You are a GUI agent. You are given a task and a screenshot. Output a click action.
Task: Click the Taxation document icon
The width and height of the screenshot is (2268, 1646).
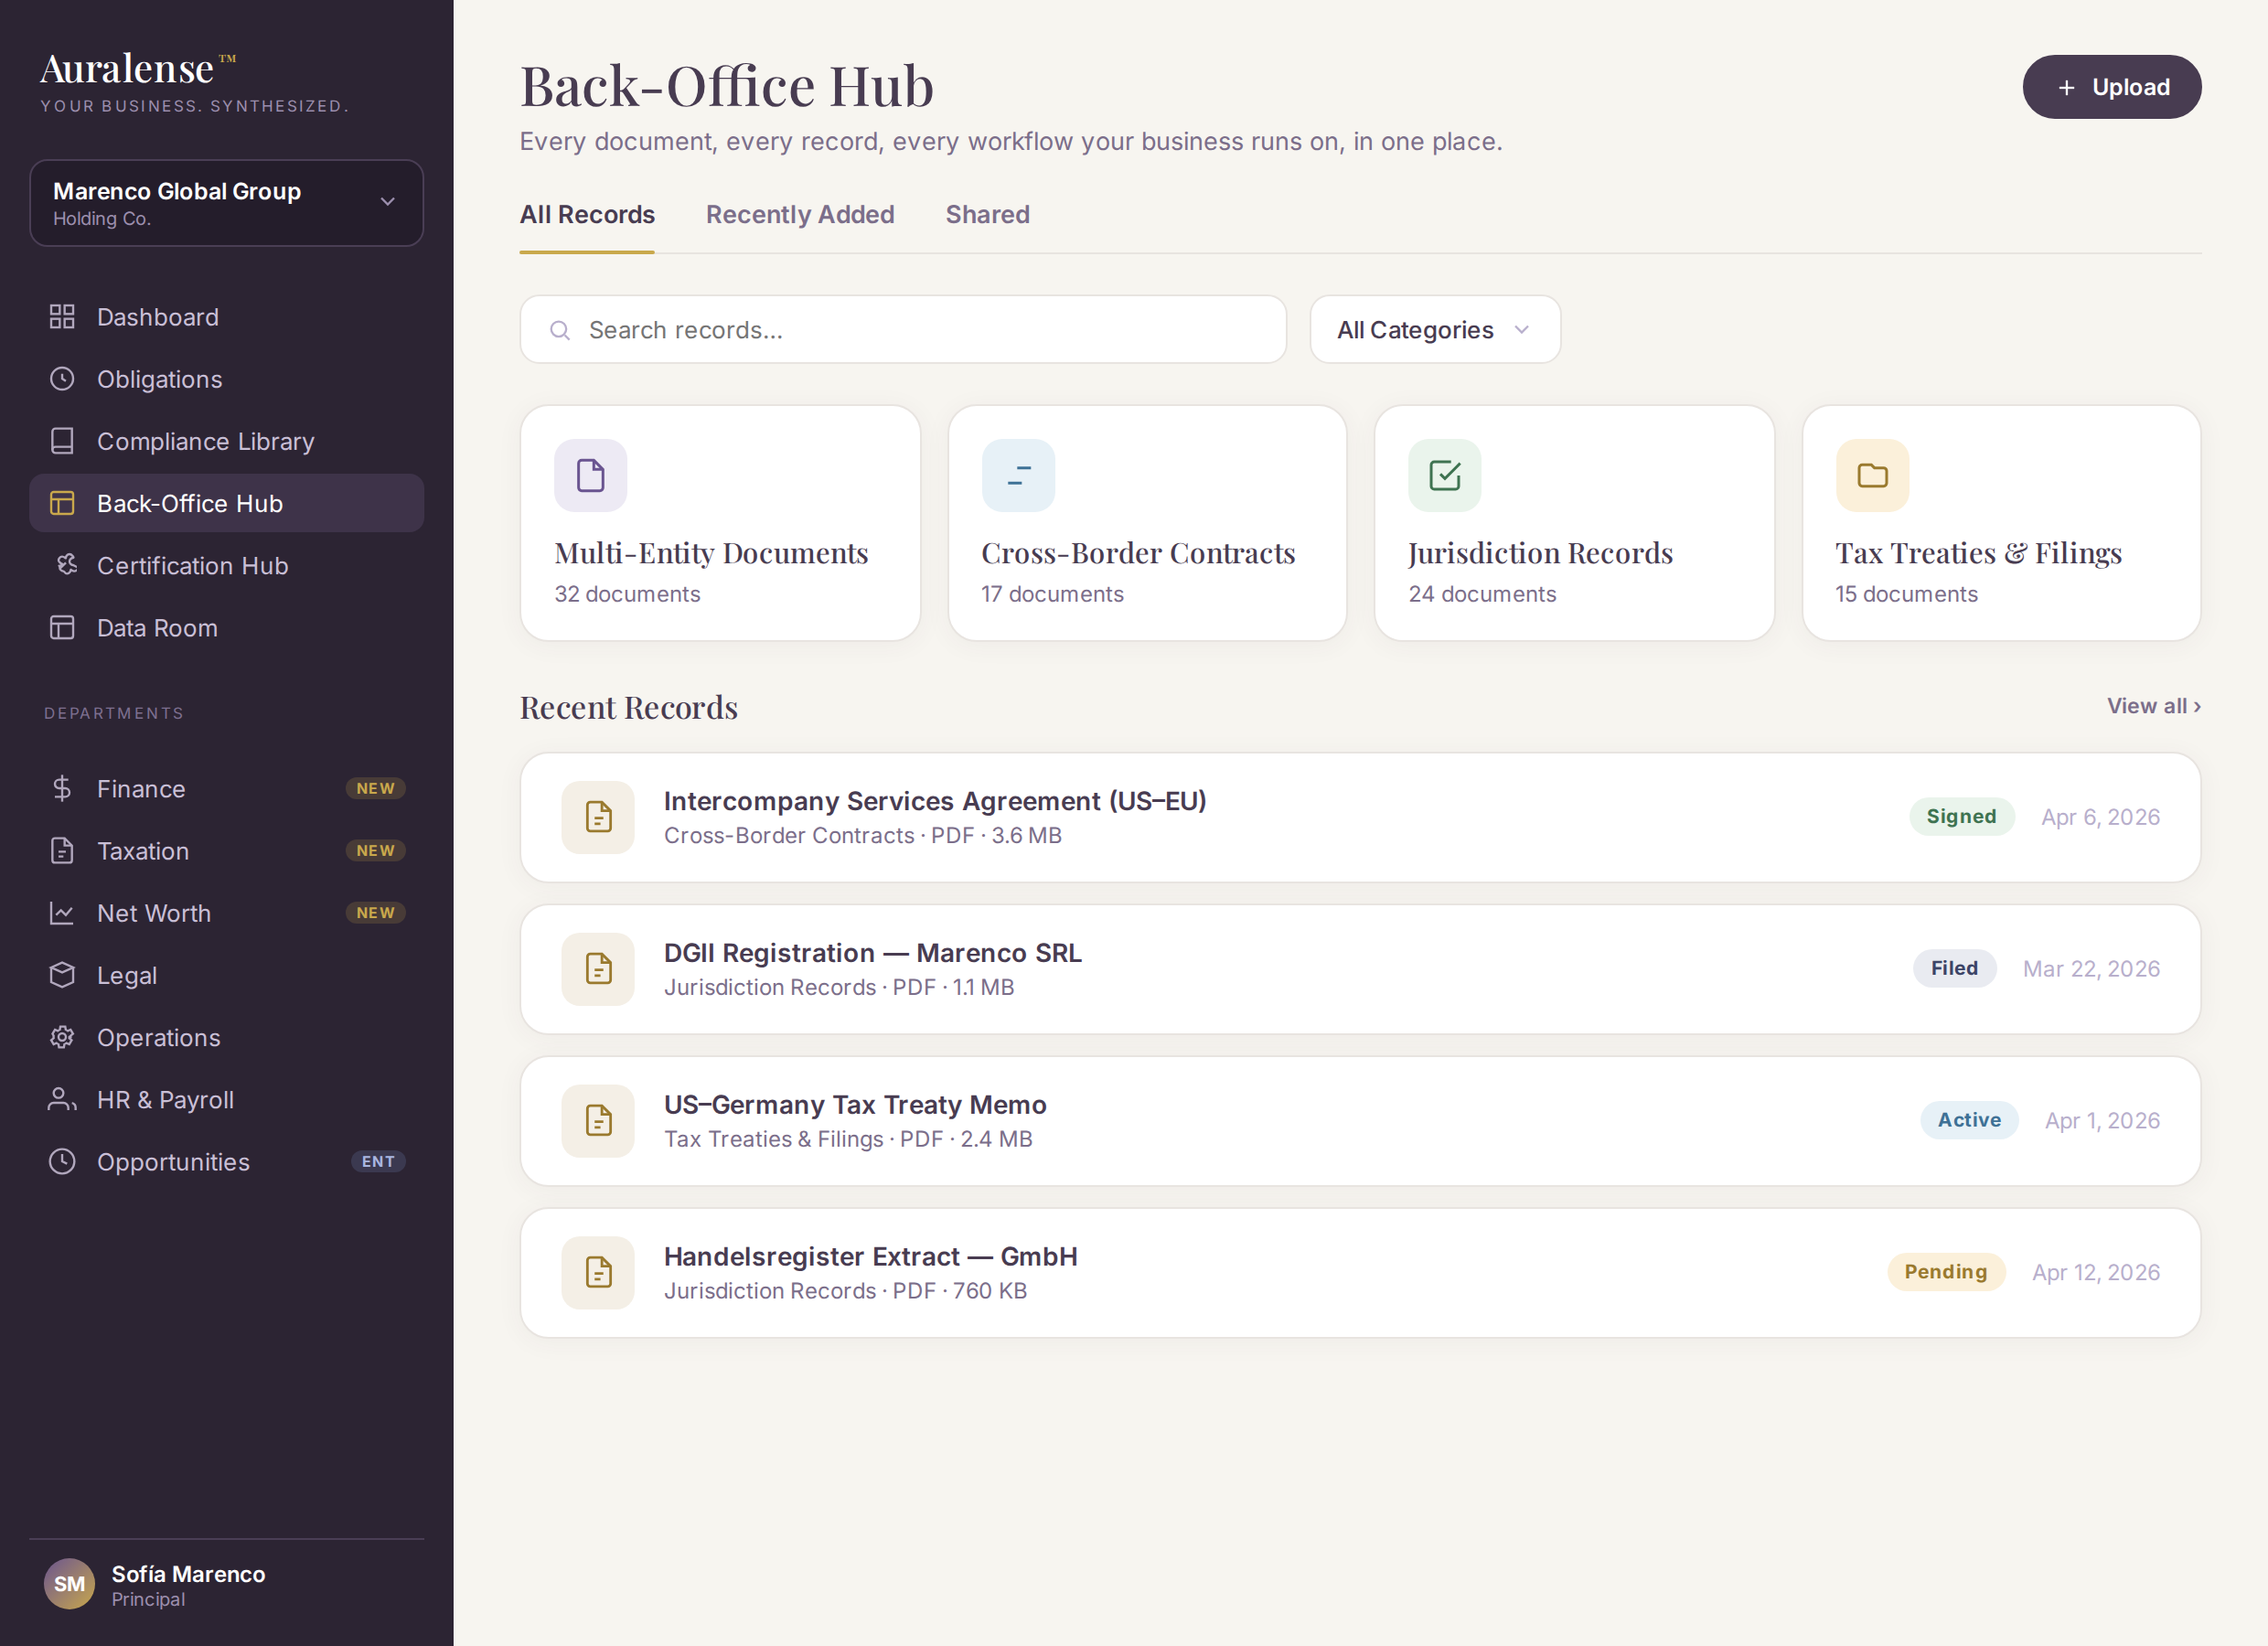pyautogui.click(x=62, y=851)
